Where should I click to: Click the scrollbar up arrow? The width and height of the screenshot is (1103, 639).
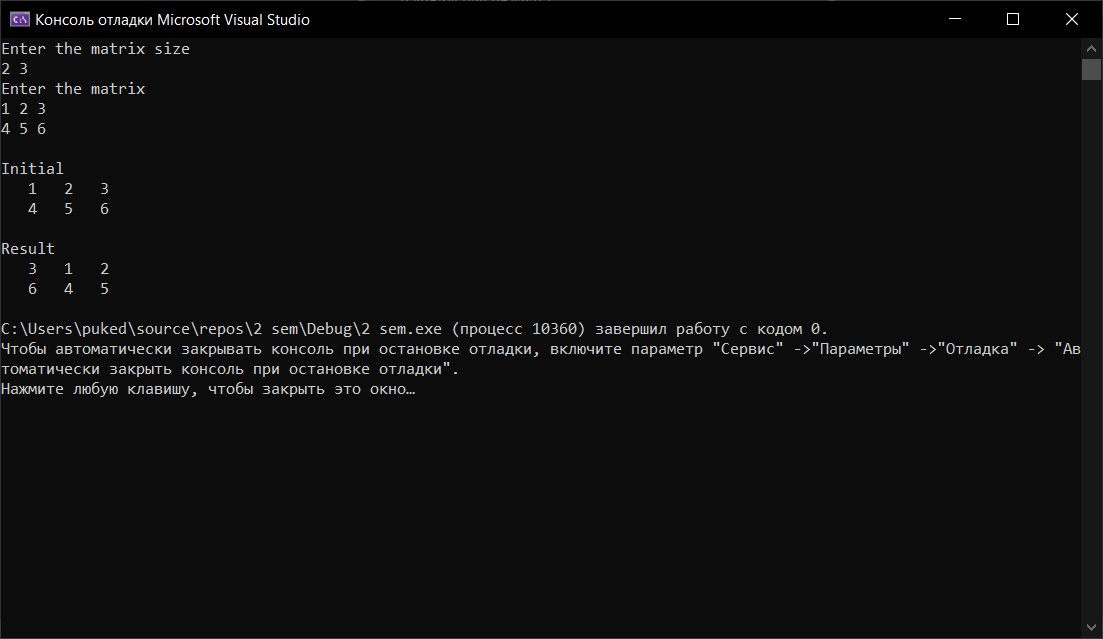pos(1091,48)
